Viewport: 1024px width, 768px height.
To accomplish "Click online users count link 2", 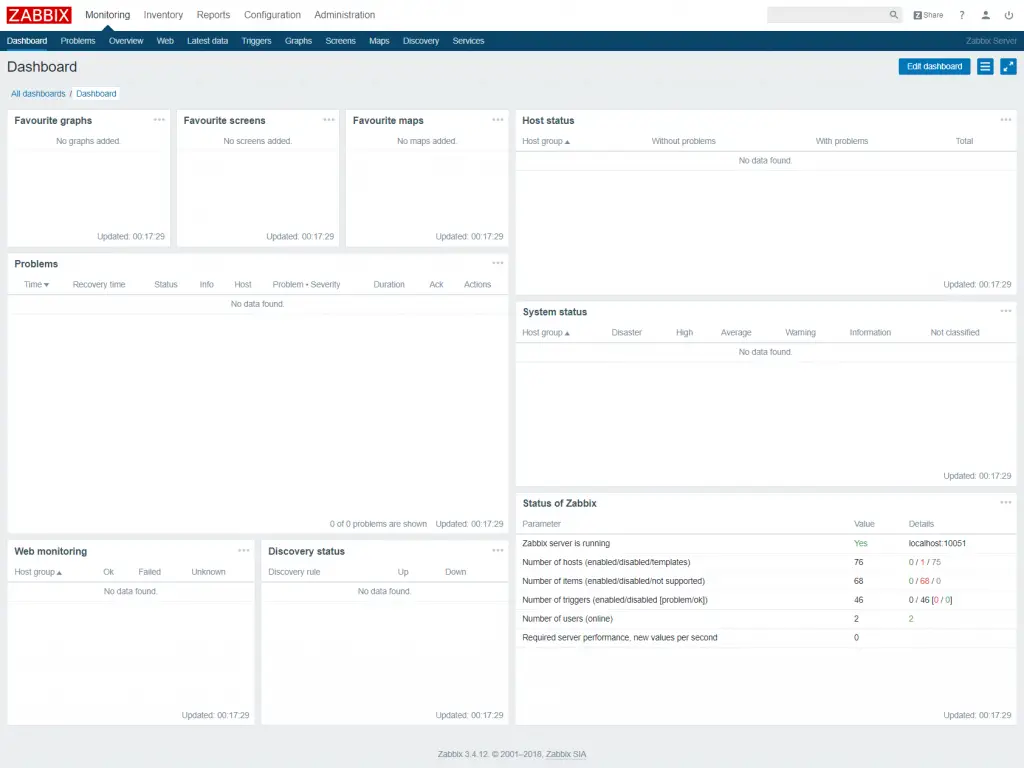I will tap(911, 619).
